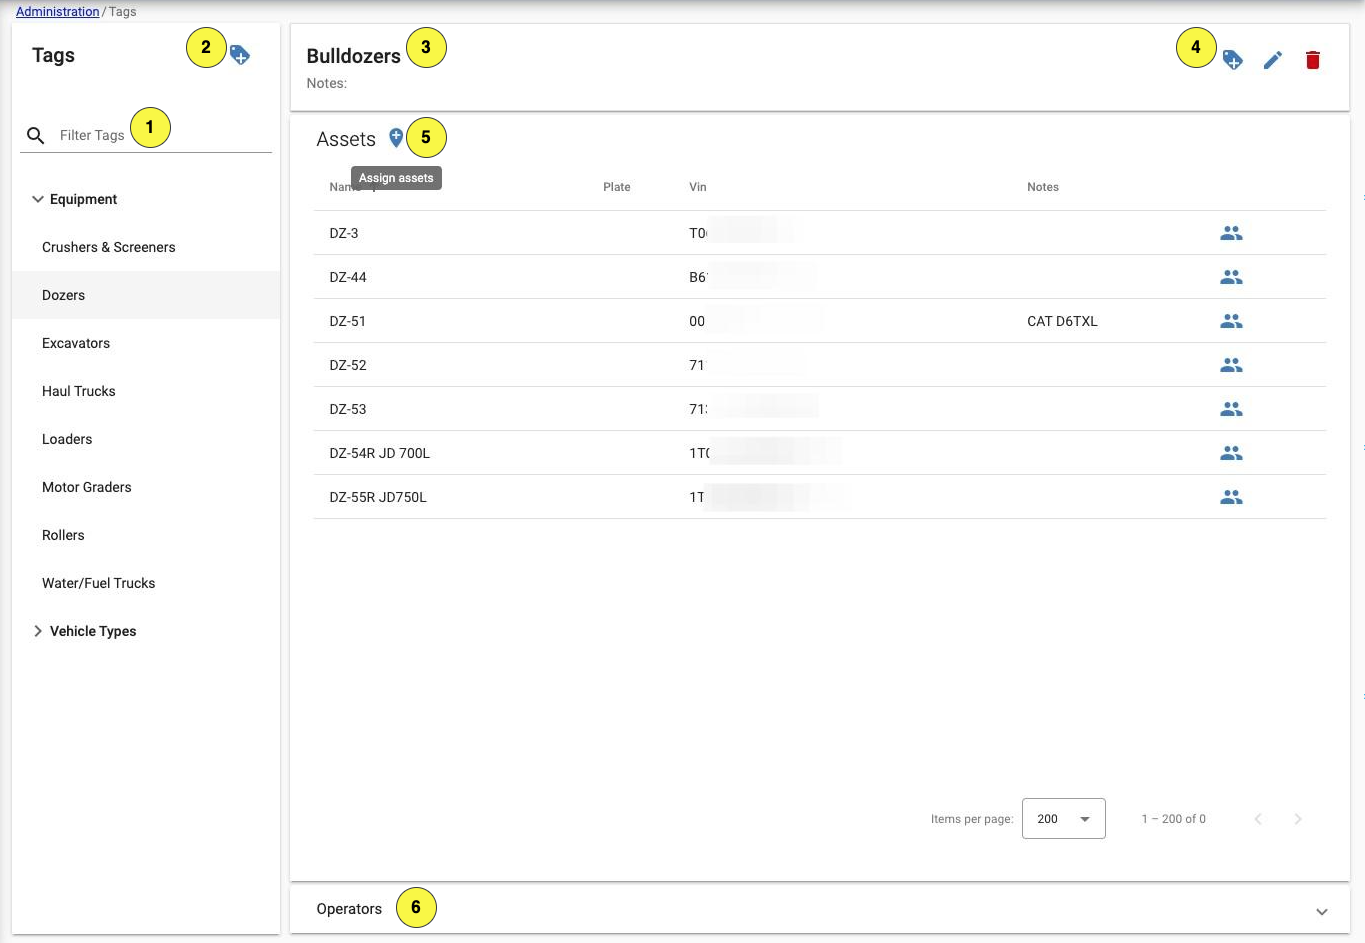Open the people icon in the DZ-51 row
This screenshot has height=943, width=1365.
pos(1231,321)
